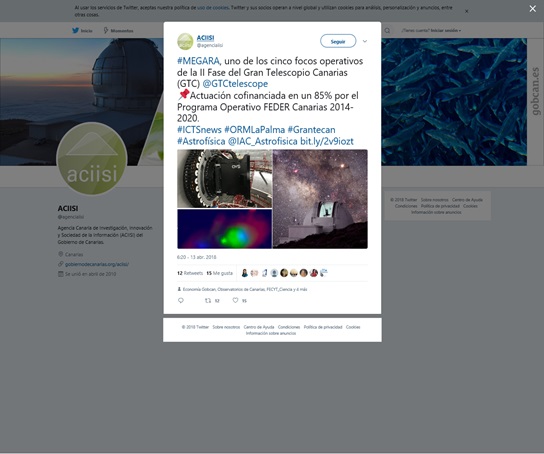Screen dimensions: 544x454
Task: Click the reply speech bubble icon
Action: pos(181,300)
